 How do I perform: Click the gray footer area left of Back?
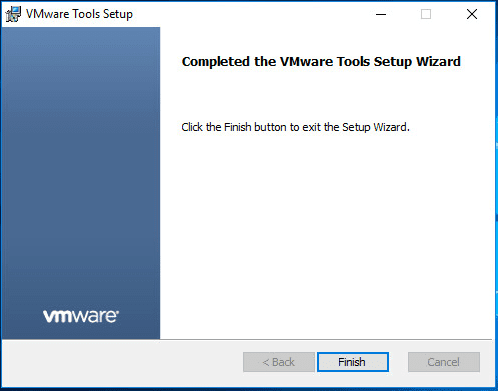pos(122,362)
